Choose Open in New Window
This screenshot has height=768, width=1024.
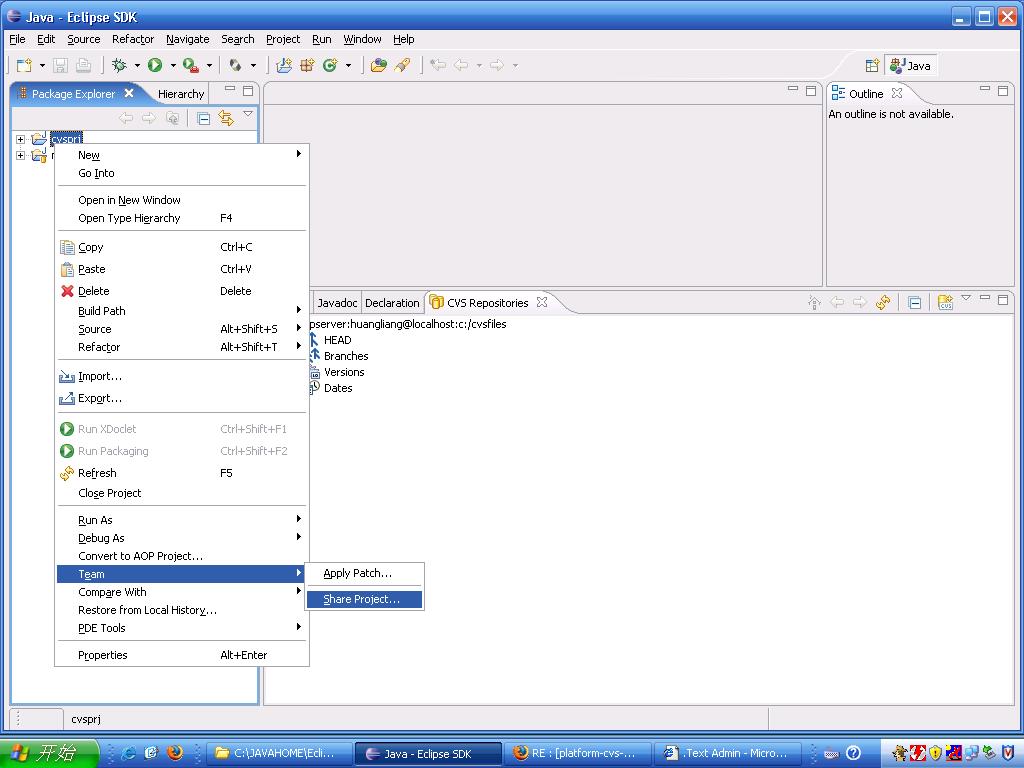click(x=182, y=200)
